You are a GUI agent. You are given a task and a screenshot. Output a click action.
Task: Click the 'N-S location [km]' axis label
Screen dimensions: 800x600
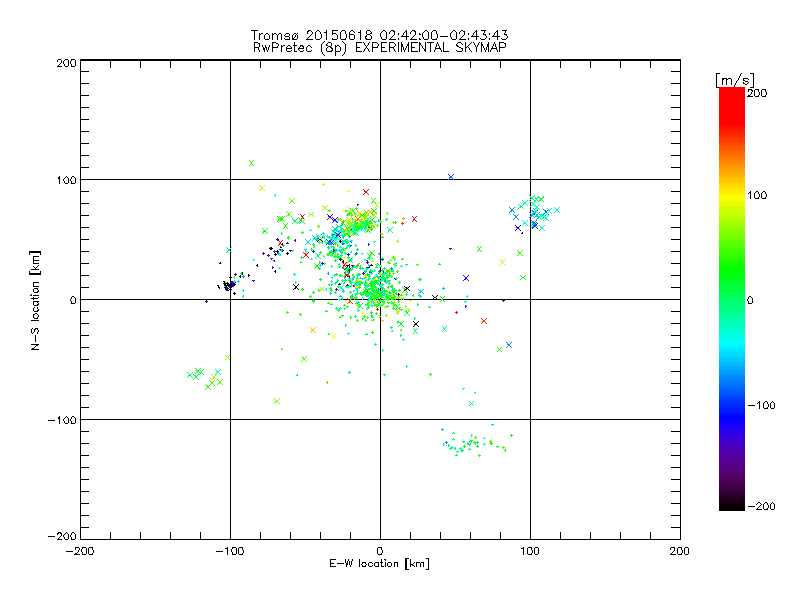pyautogui.click(x=35, y=301)
